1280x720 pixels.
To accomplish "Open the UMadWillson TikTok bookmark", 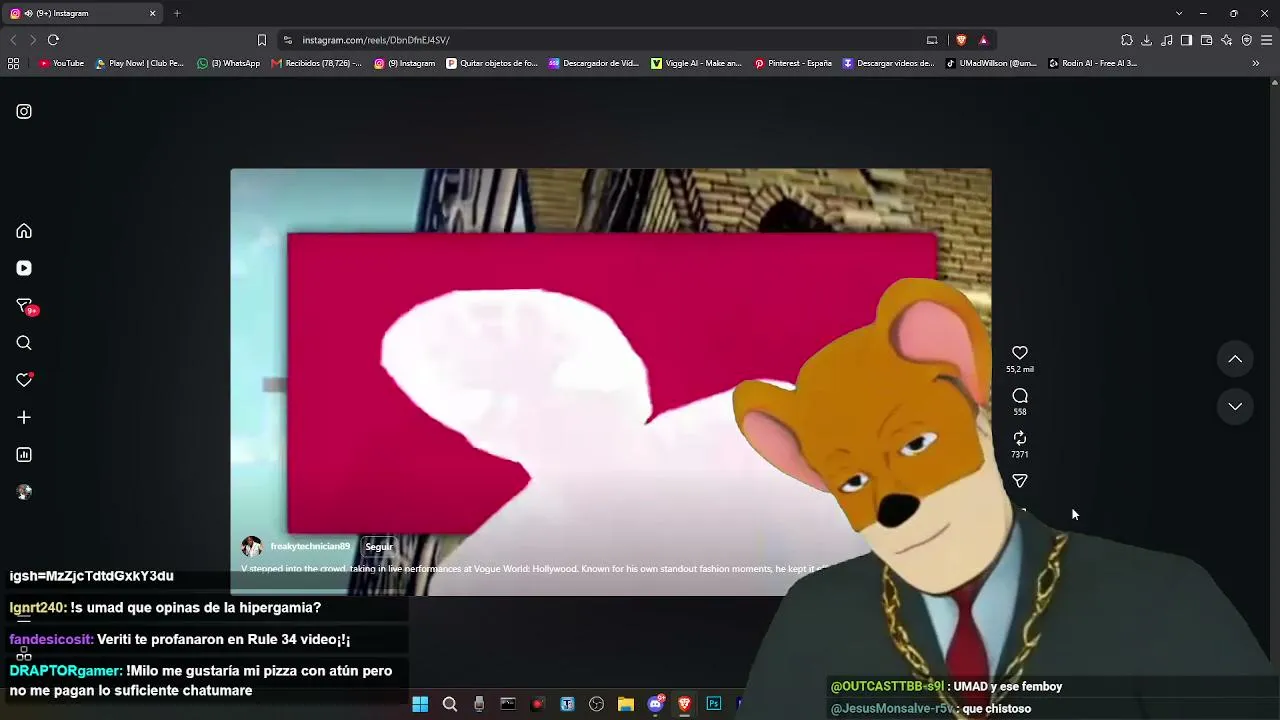I will coord(992,63).
